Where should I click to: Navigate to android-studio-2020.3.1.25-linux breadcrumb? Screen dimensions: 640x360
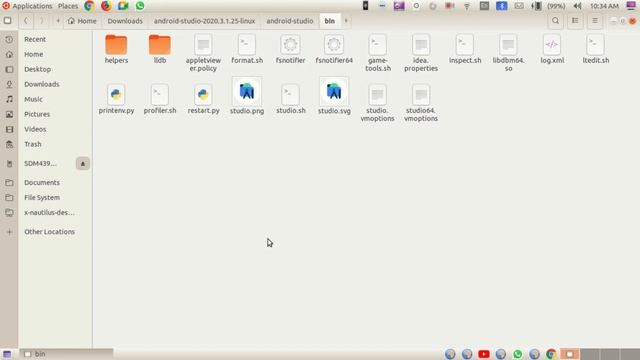click(204, 21)
